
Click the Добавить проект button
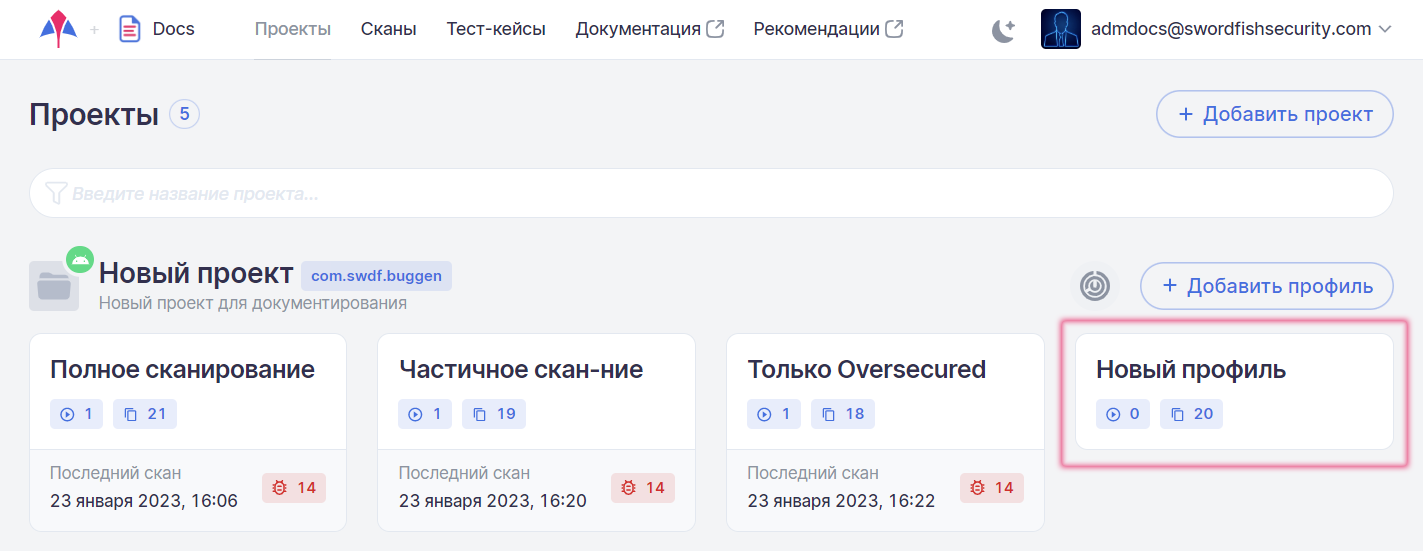pos(1275,114)
